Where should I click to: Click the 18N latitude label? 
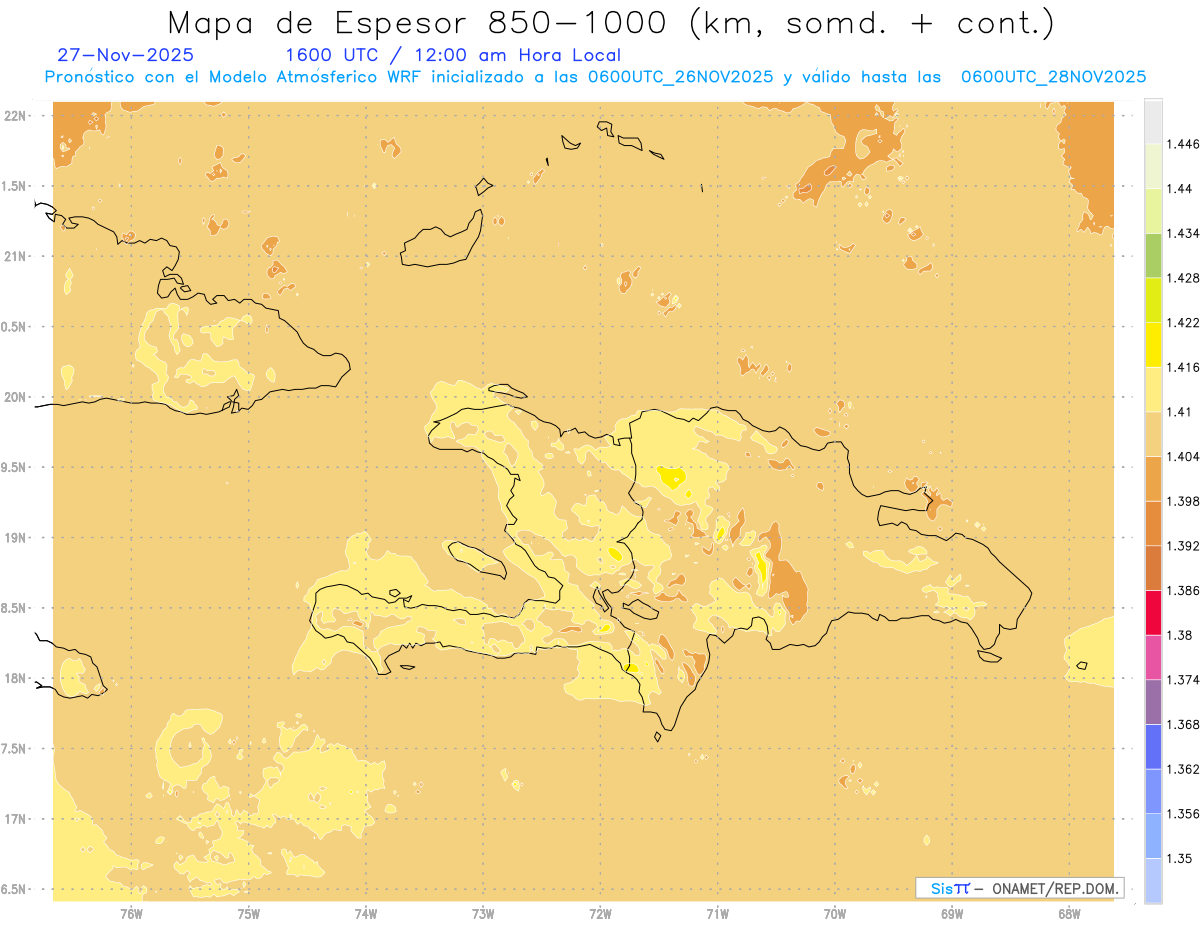15,678
